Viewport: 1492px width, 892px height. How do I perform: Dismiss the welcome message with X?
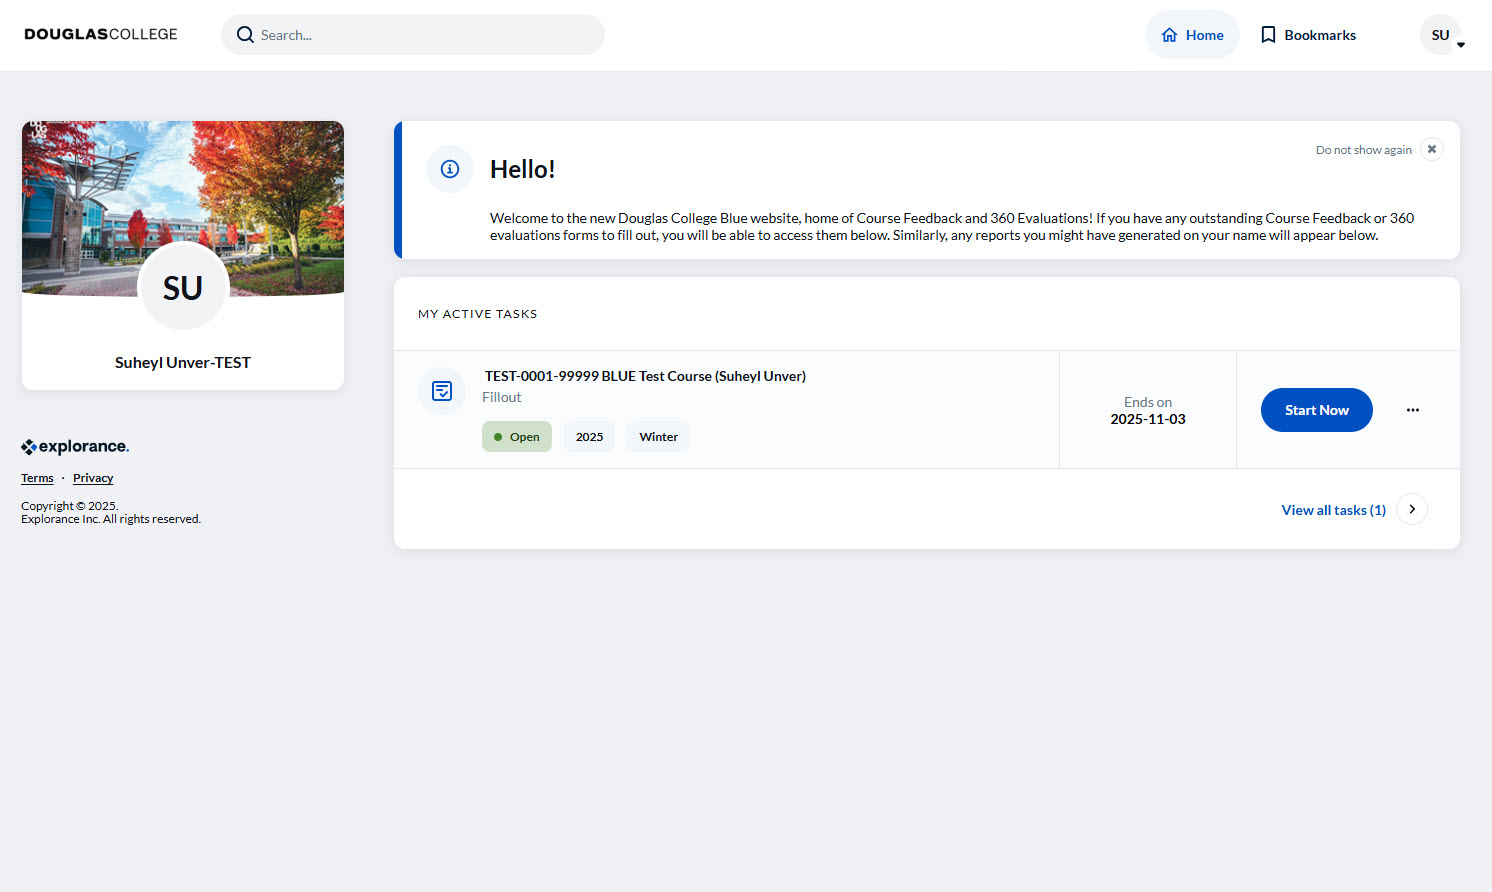click(1432, 149)
